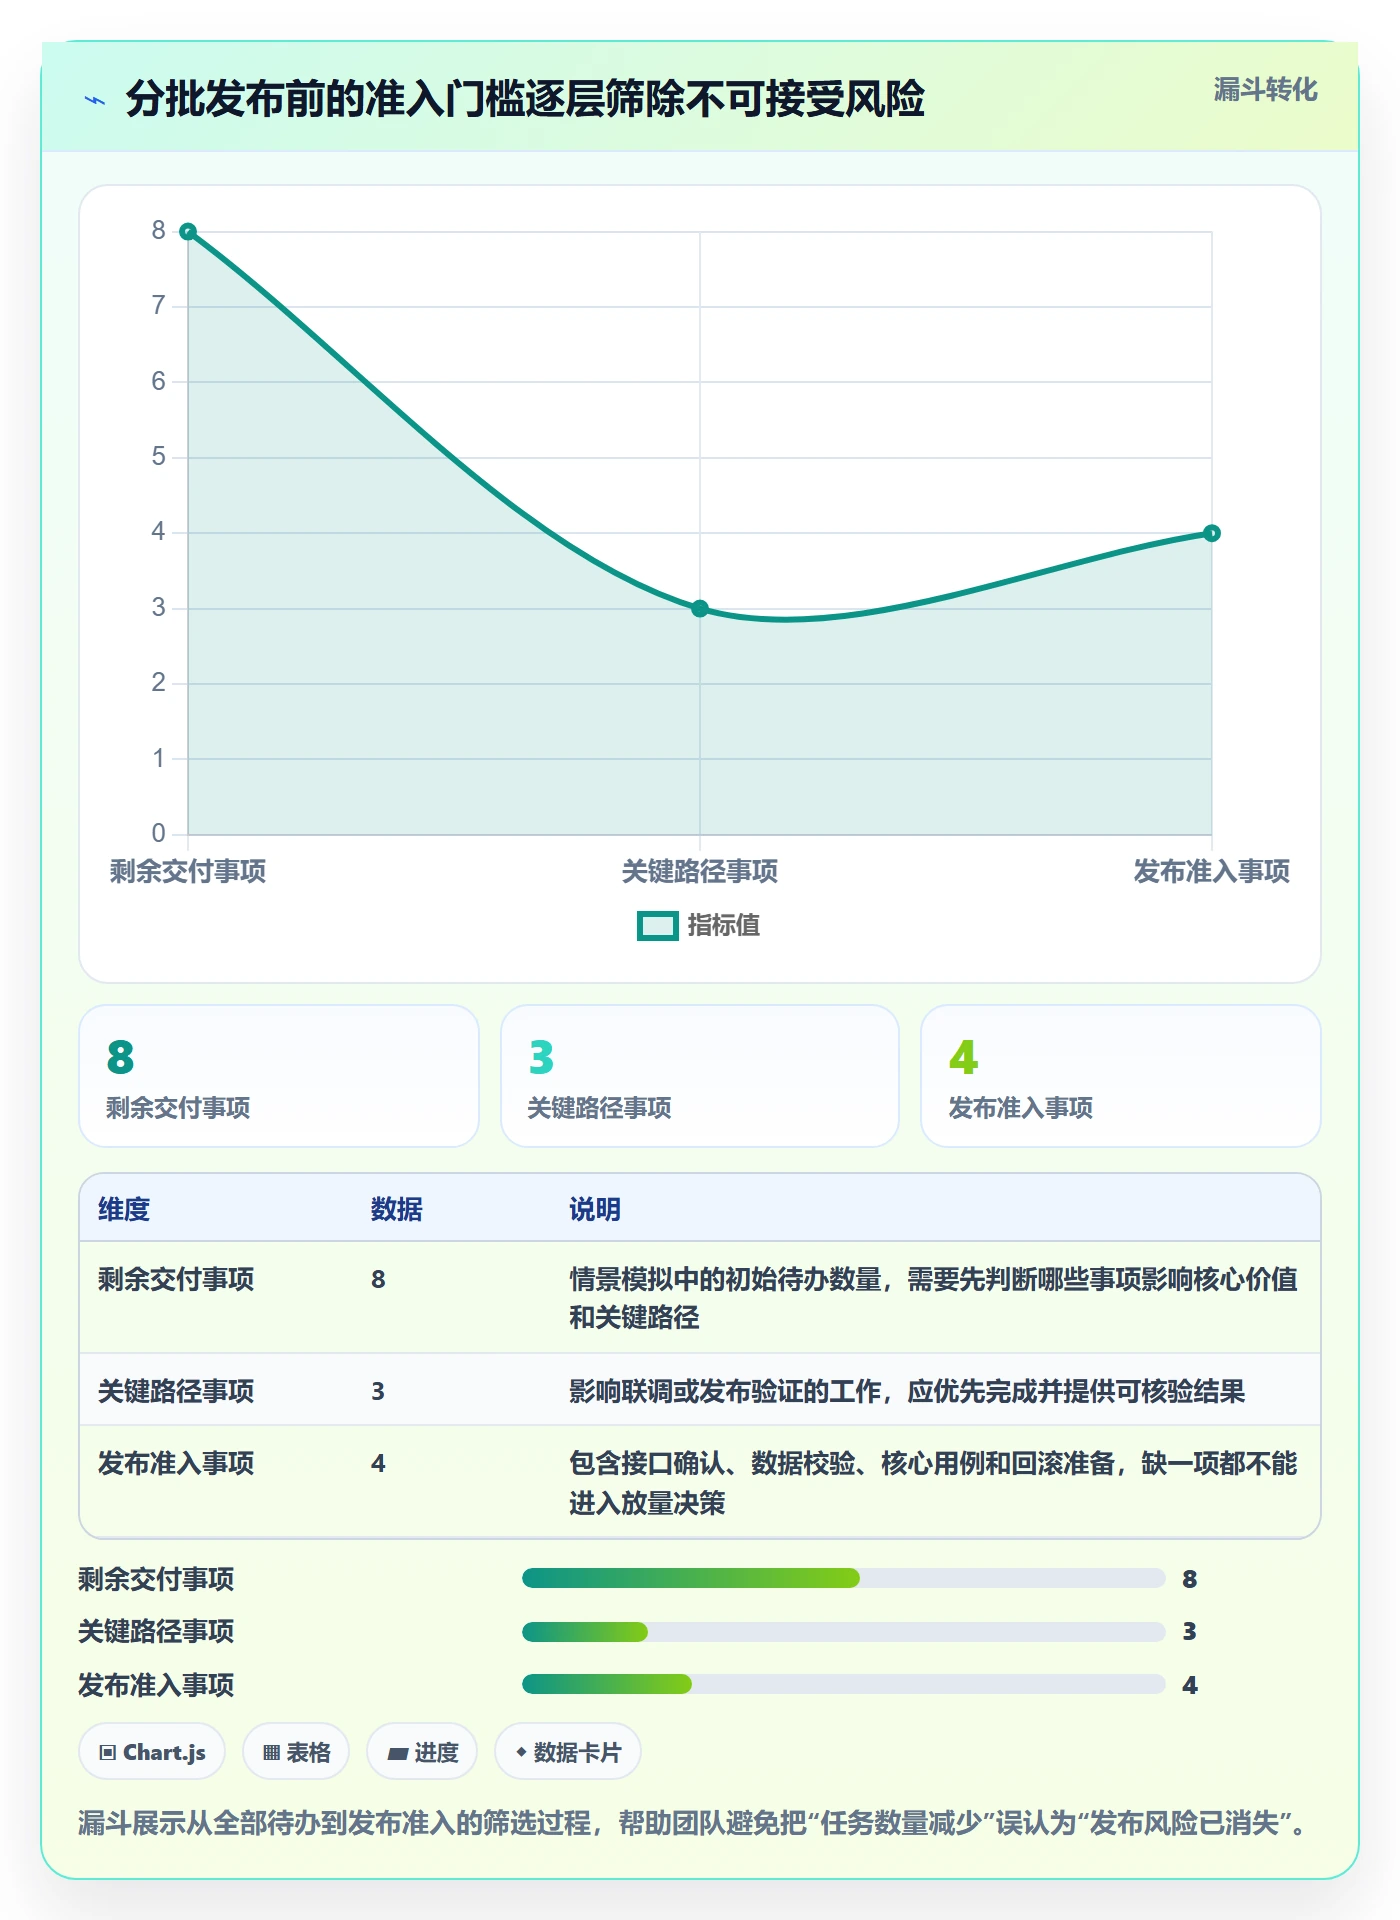Click the chart data point for 发布准入事项

(x=1212, y=533)
